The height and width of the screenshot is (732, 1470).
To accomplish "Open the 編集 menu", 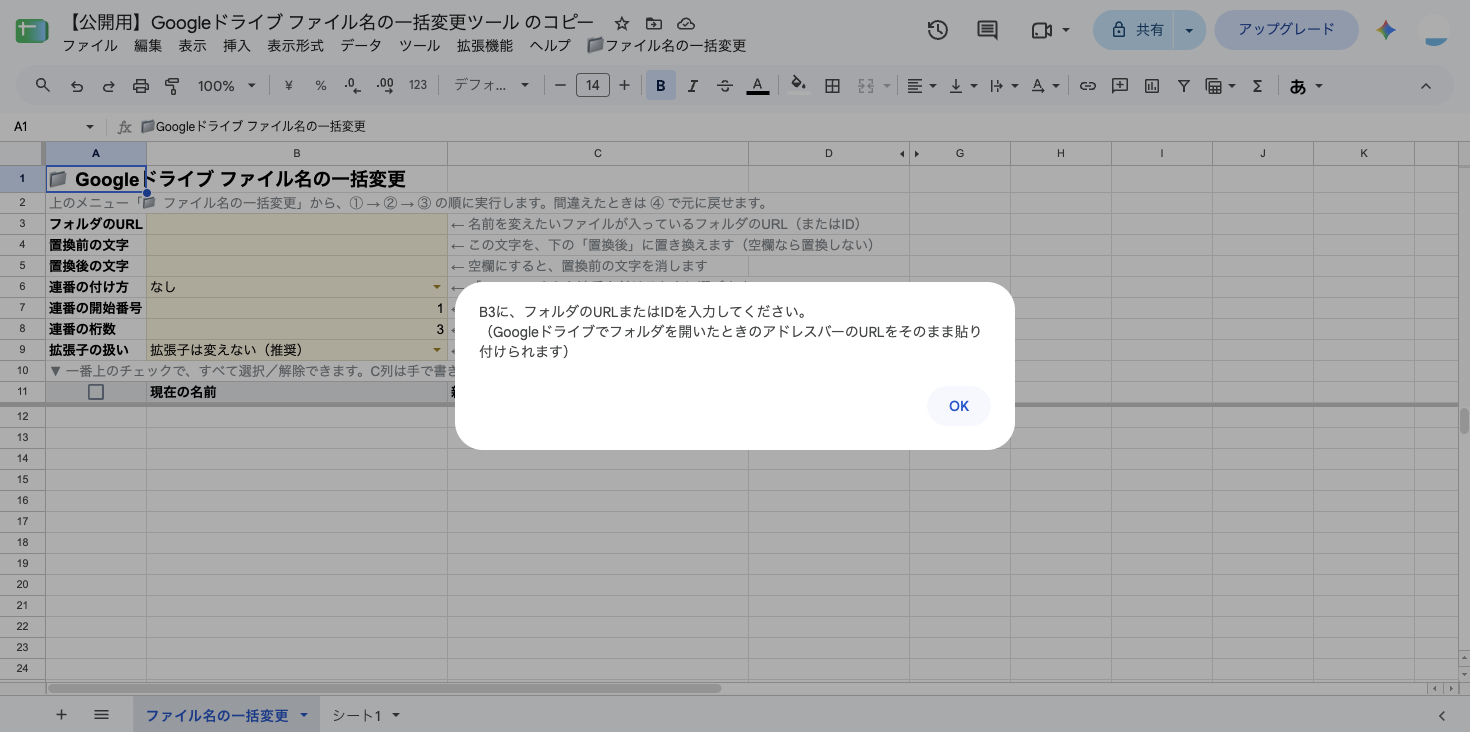I will 148,46.
